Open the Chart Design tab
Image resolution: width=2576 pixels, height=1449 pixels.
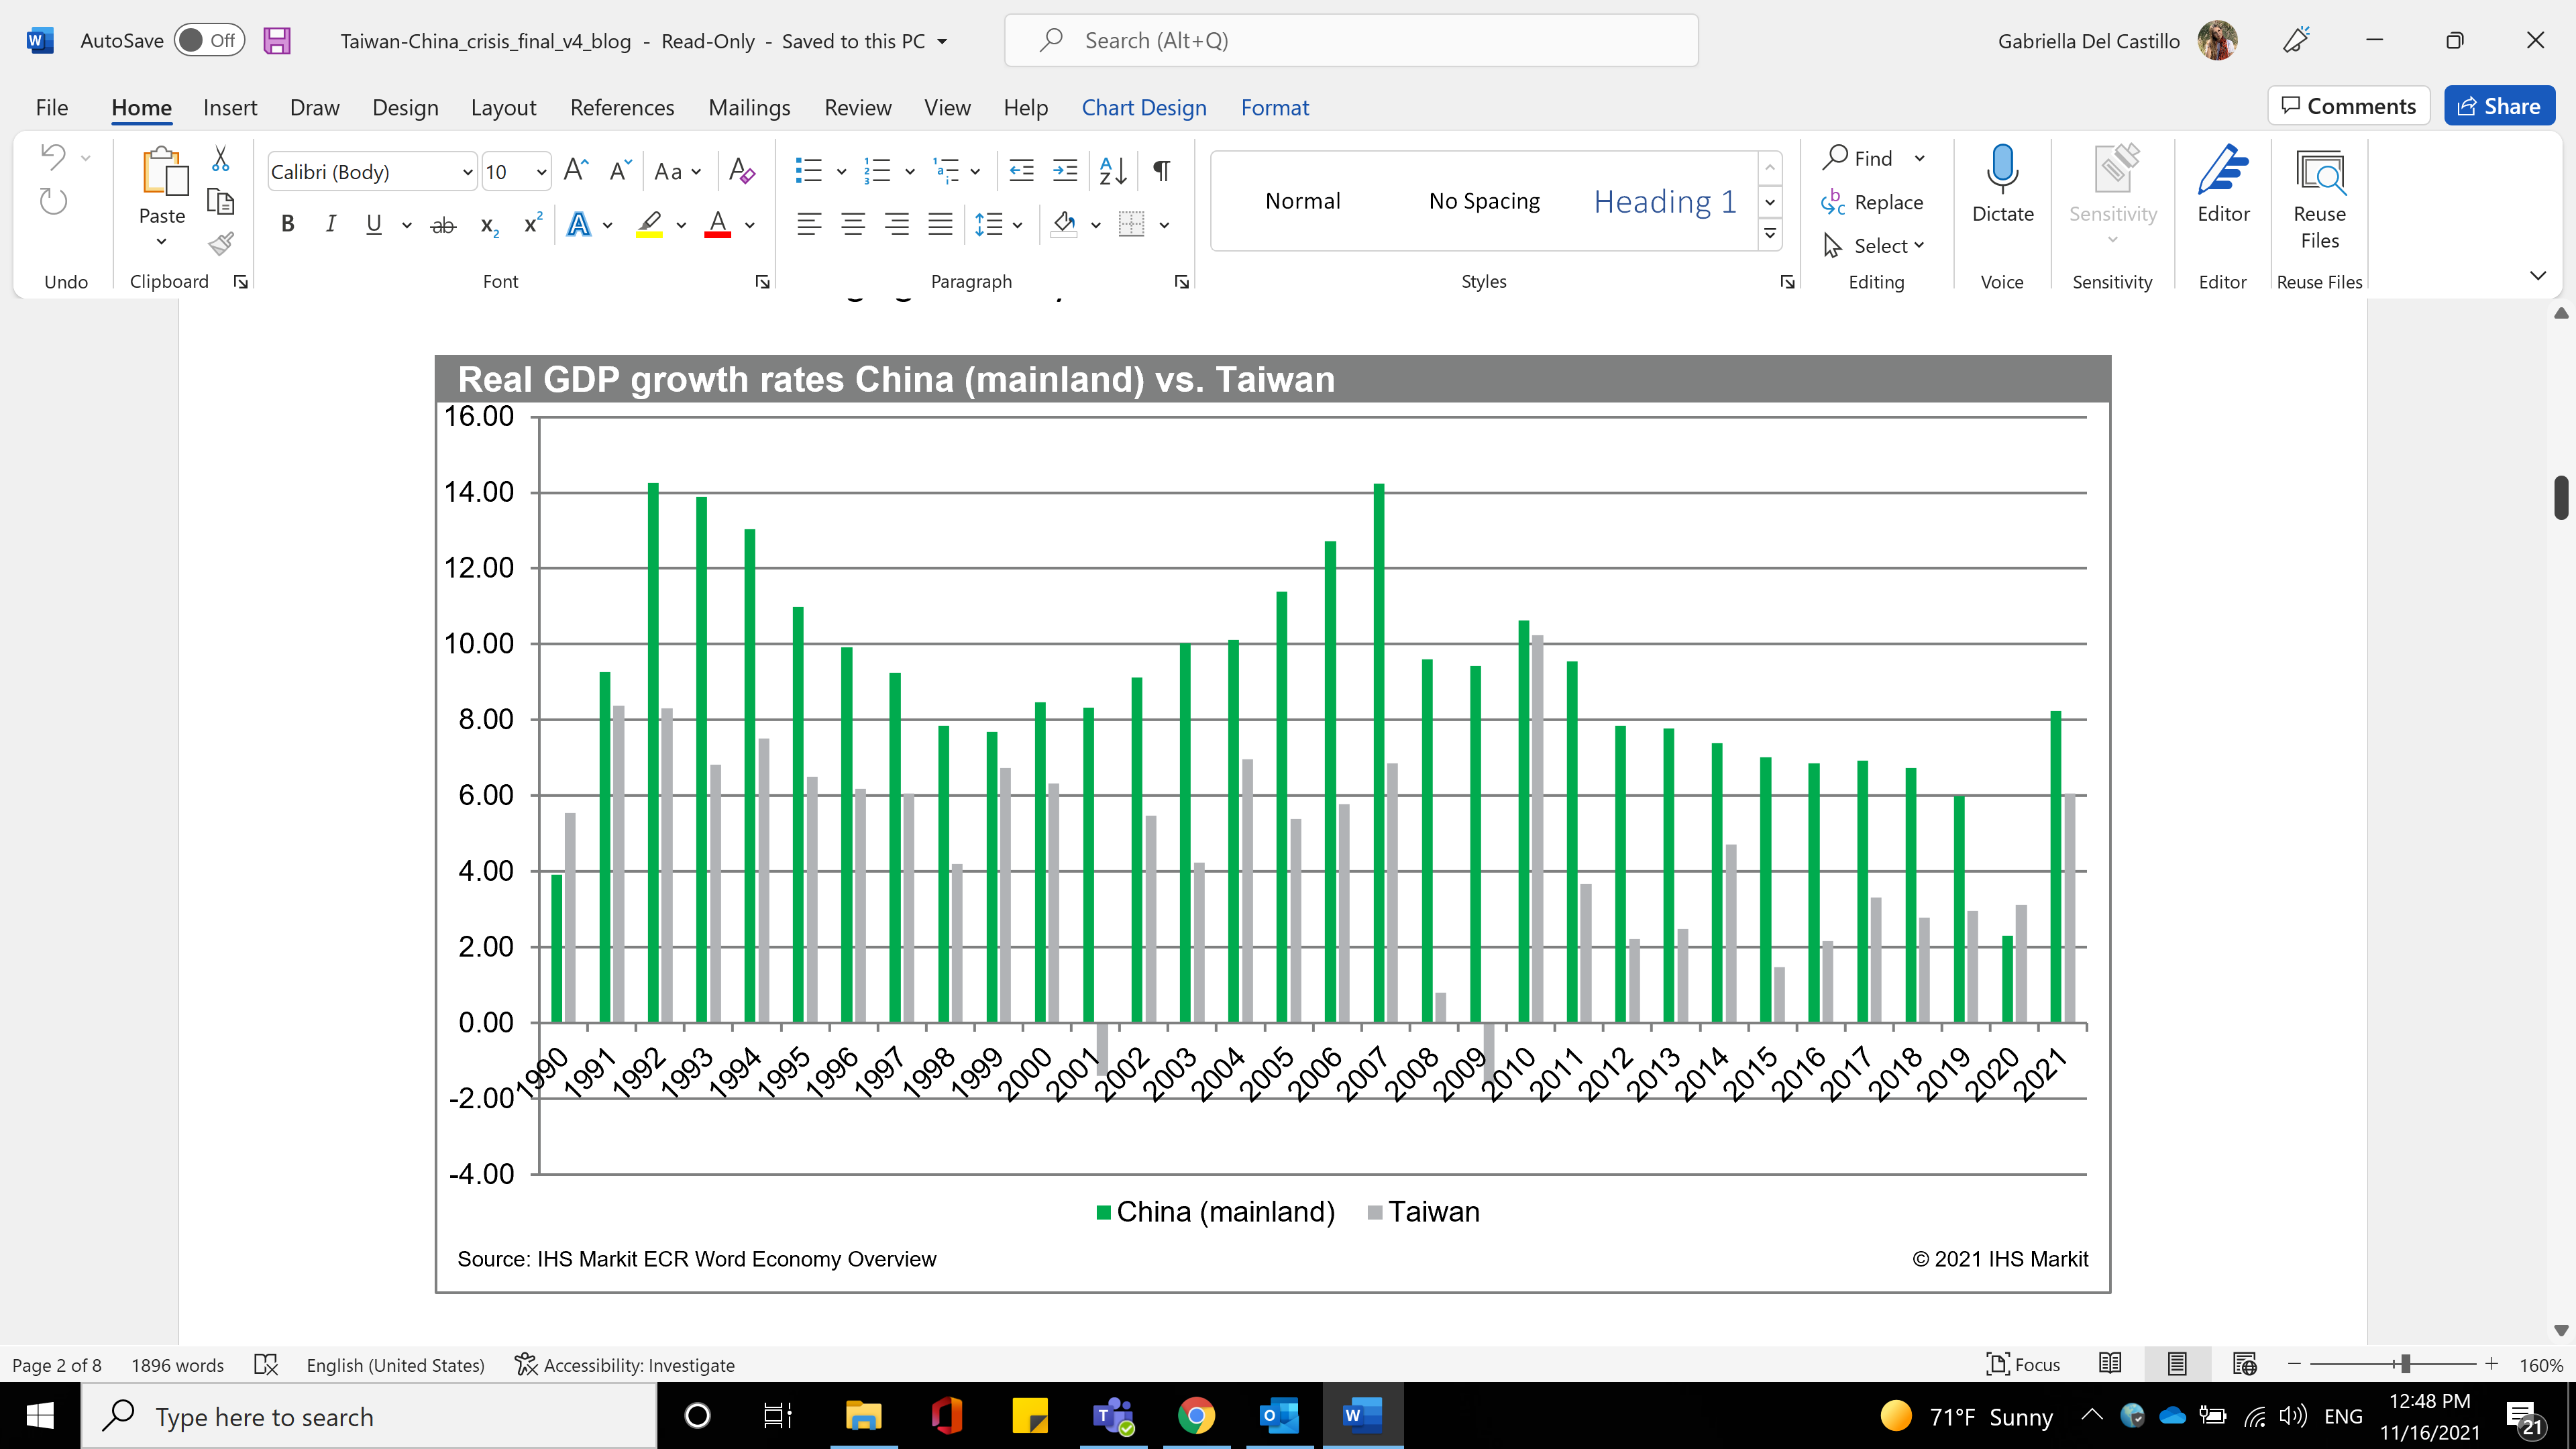(1143, 107)
